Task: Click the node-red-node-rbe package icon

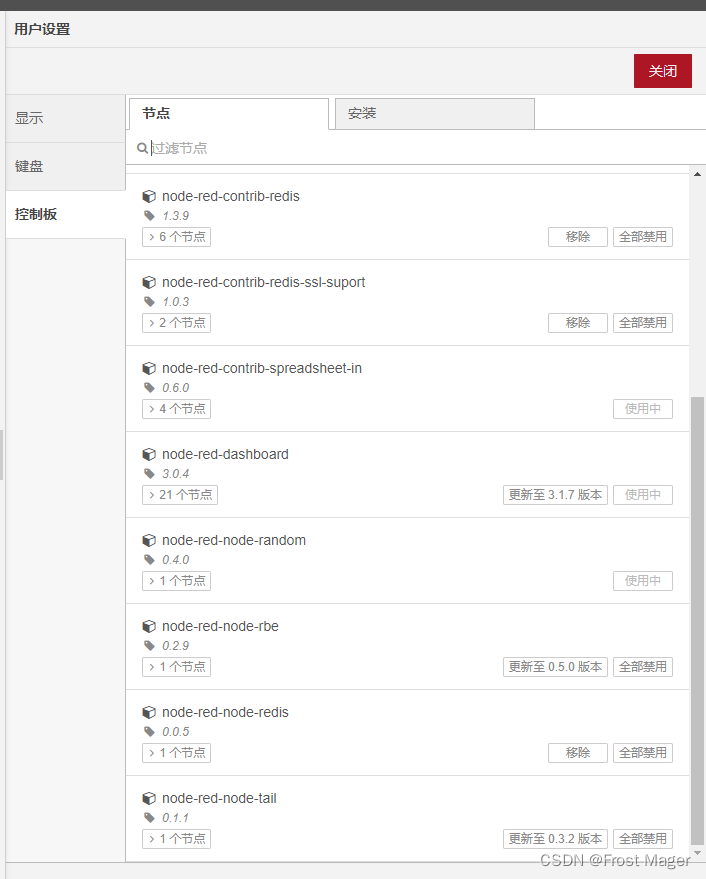Action: pos(149,626)
